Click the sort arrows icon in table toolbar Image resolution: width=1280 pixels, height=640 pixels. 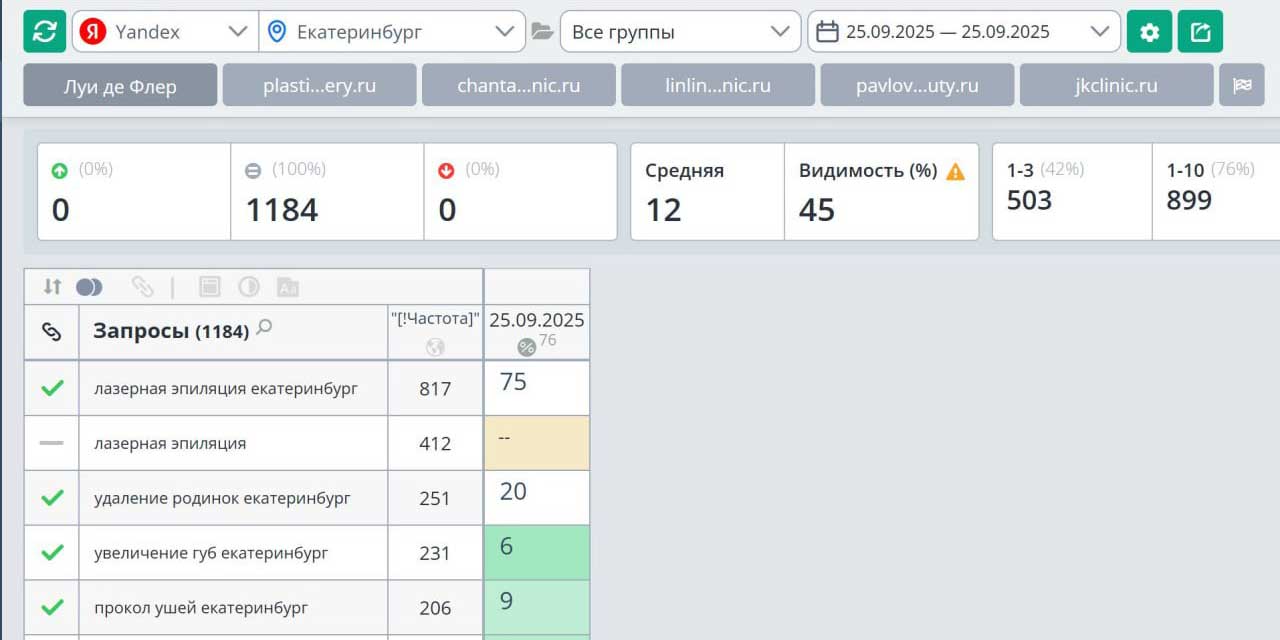(52, 287)
